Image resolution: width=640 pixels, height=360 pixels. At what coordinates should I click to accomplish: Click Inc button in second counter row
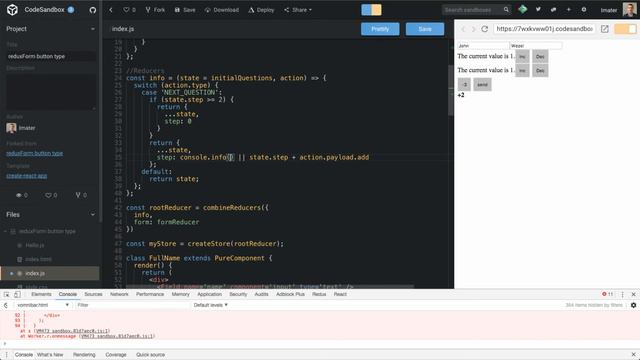point(522,71)
